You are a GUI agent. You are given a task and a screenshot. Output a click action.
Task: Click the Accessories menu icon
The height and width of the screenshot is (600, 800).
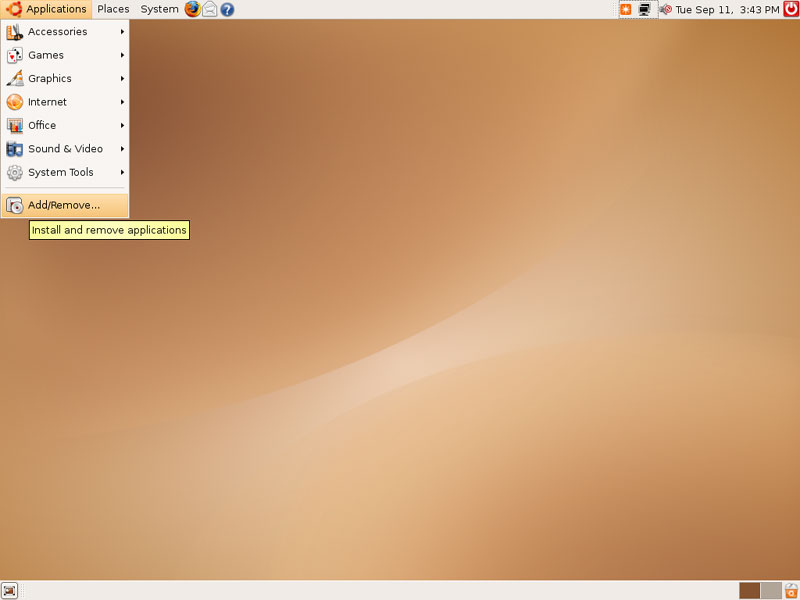(14, 32)
